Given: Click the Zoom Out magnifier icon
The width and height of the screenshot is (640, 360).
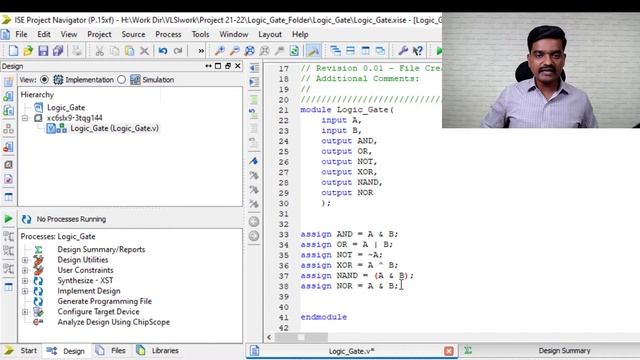Looking at the screenshot, I should tap(235, 51).
